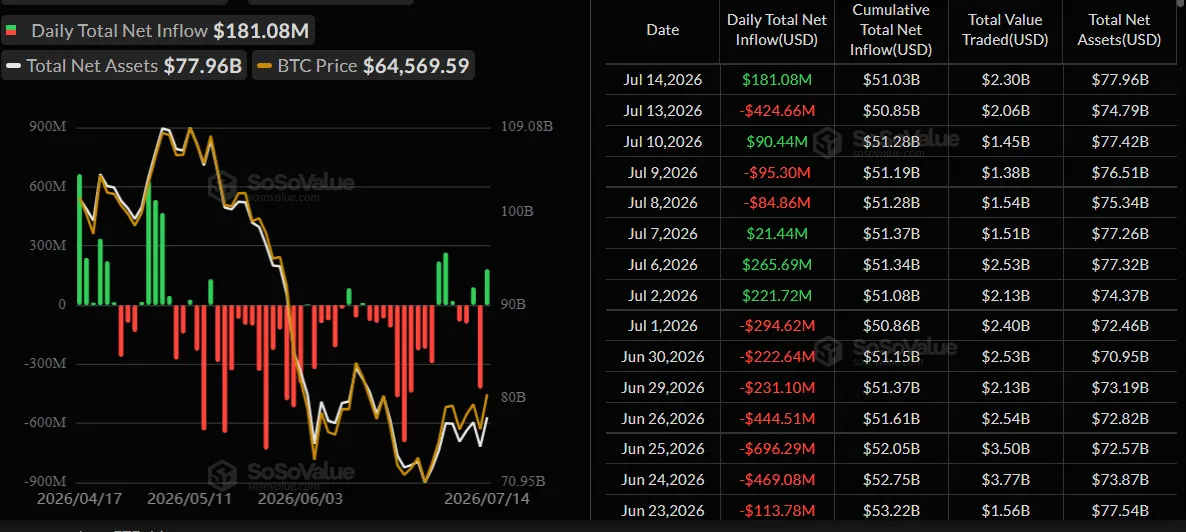
Task: Click the 2026/05/11 x-axis date label
Action: pos(189,499)
